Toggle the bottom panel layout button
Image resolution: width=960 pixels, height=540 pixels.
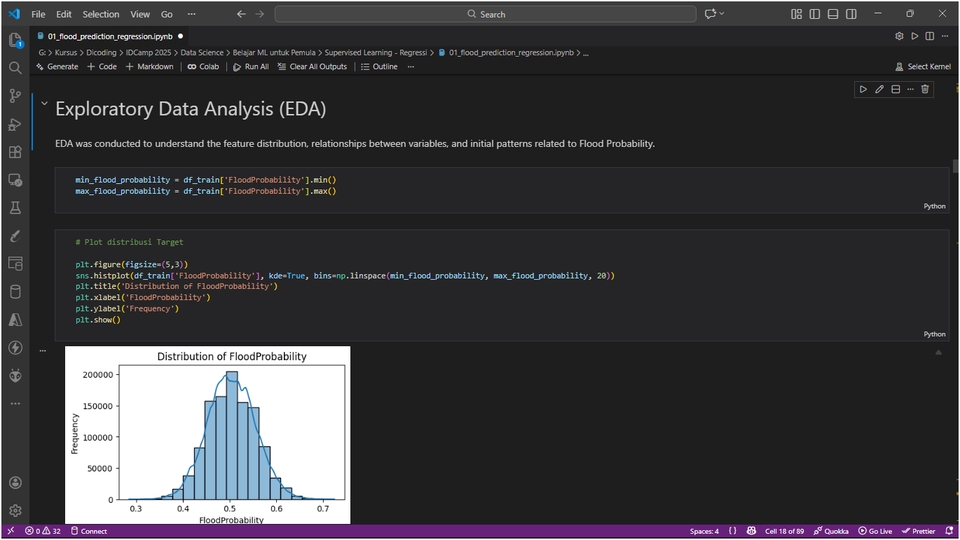pyautogui.click(x=832, y=14)
